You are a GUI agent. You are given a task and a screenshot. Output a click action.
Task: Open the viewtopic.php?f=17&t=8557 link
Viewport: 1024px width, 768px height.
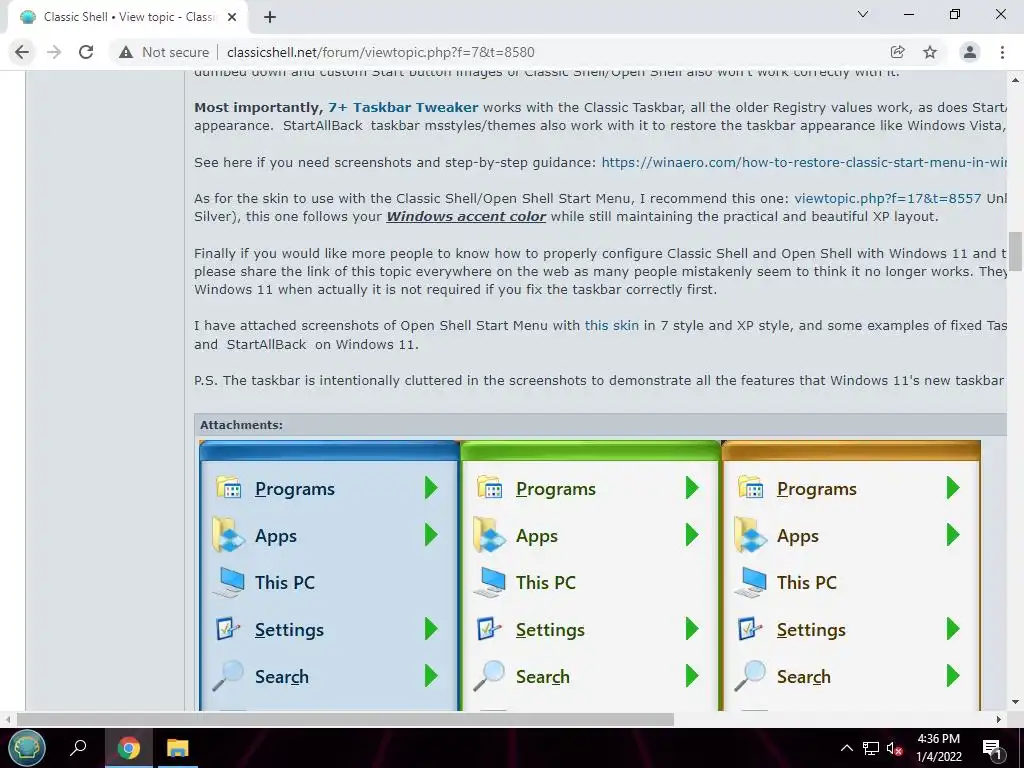888,199
